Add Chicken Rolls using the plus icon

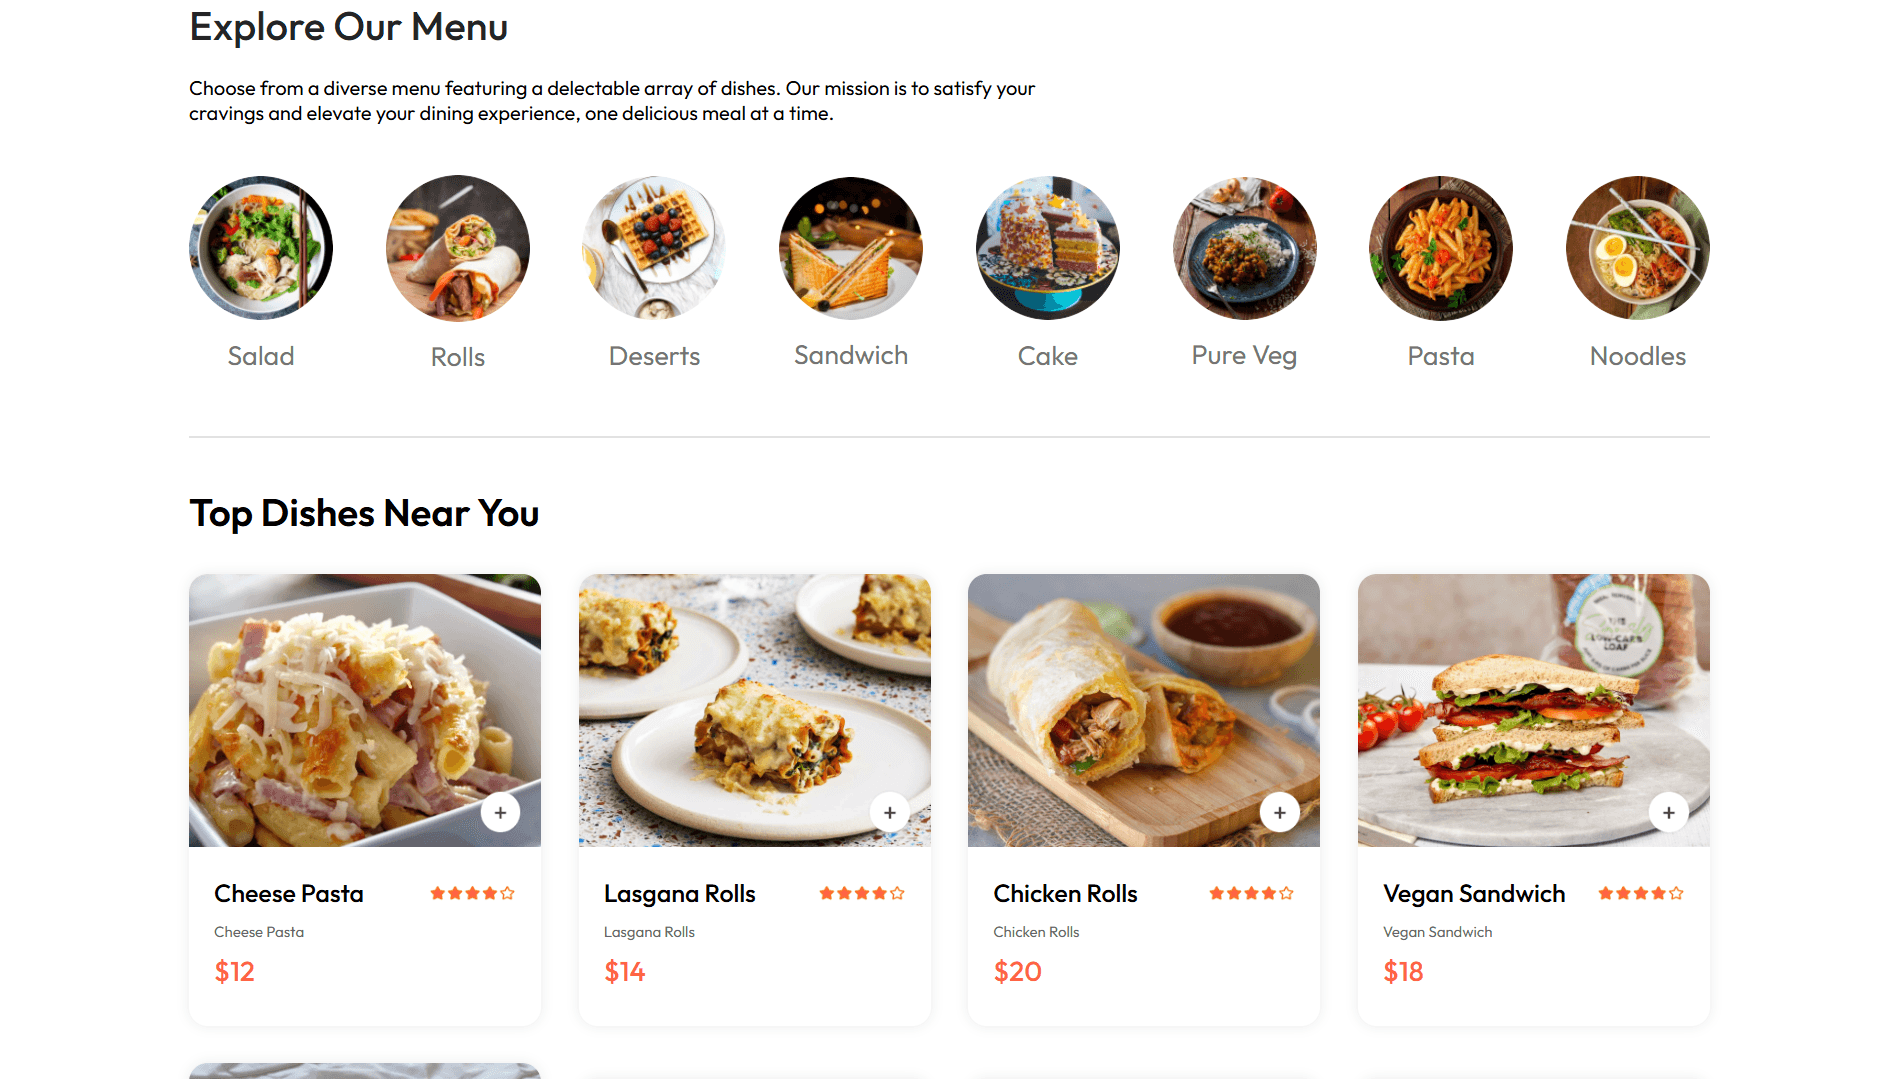coord(1279,813)
